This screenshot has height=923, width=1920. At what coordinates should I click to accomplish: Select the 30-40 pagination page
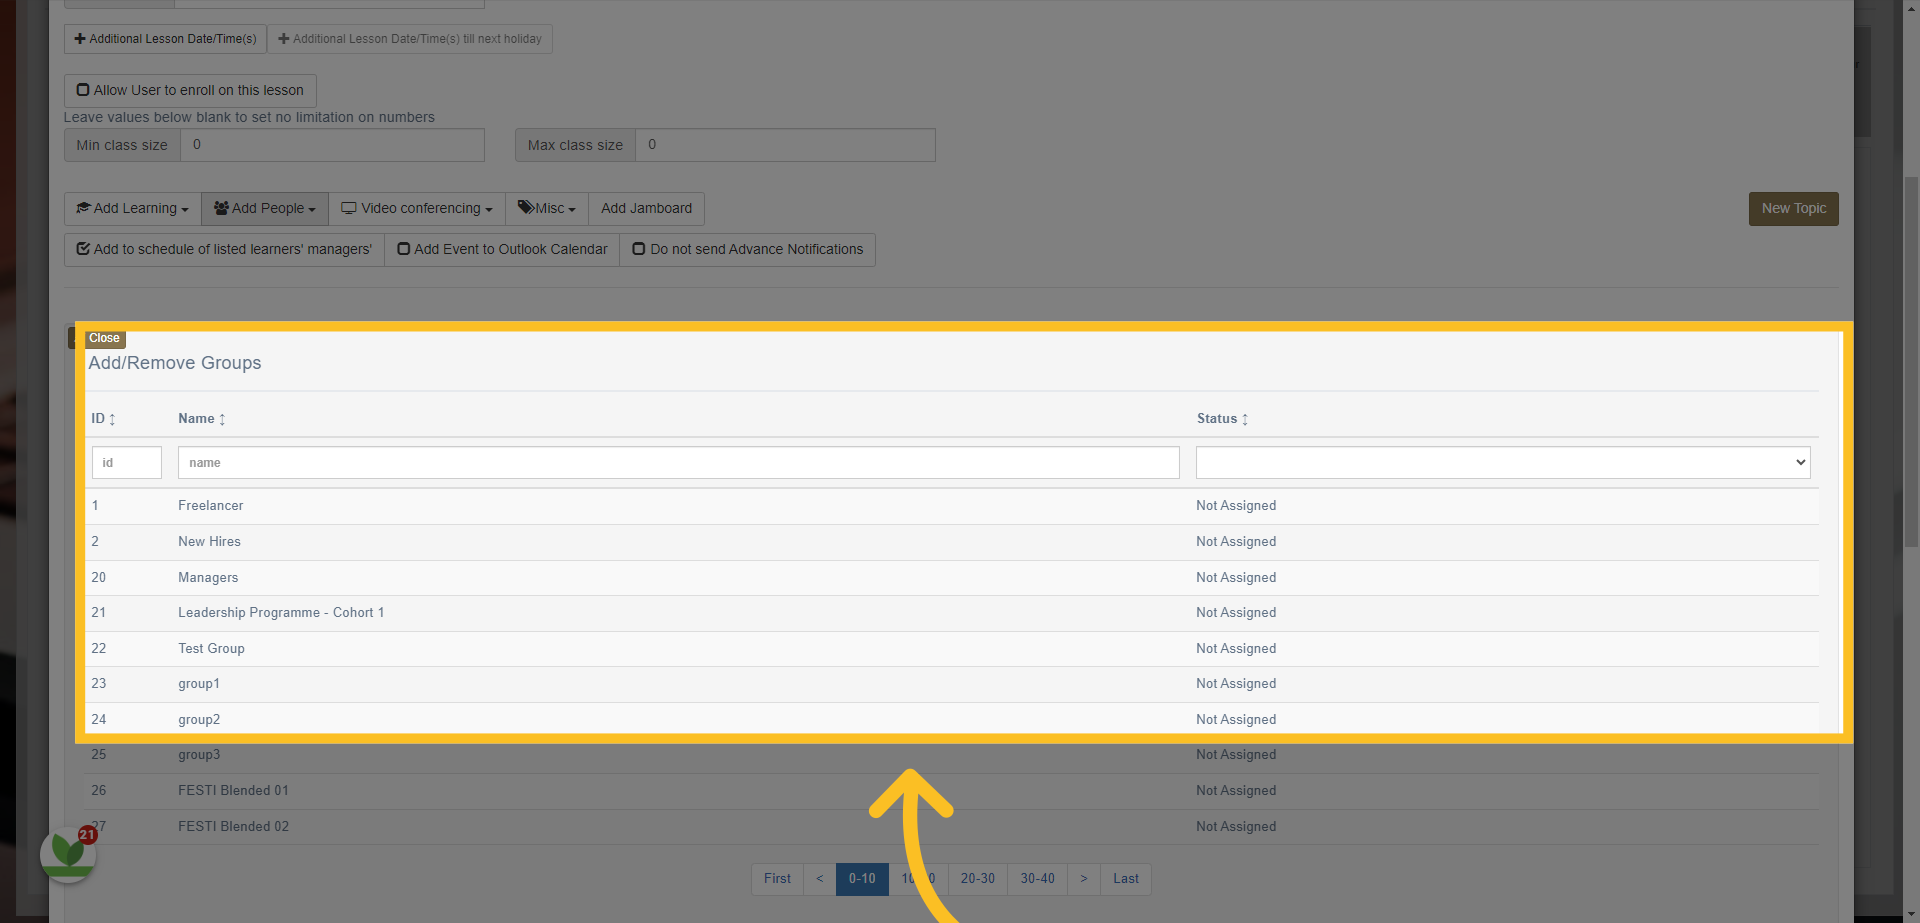pyautogui.click(x=1037, y=879)
